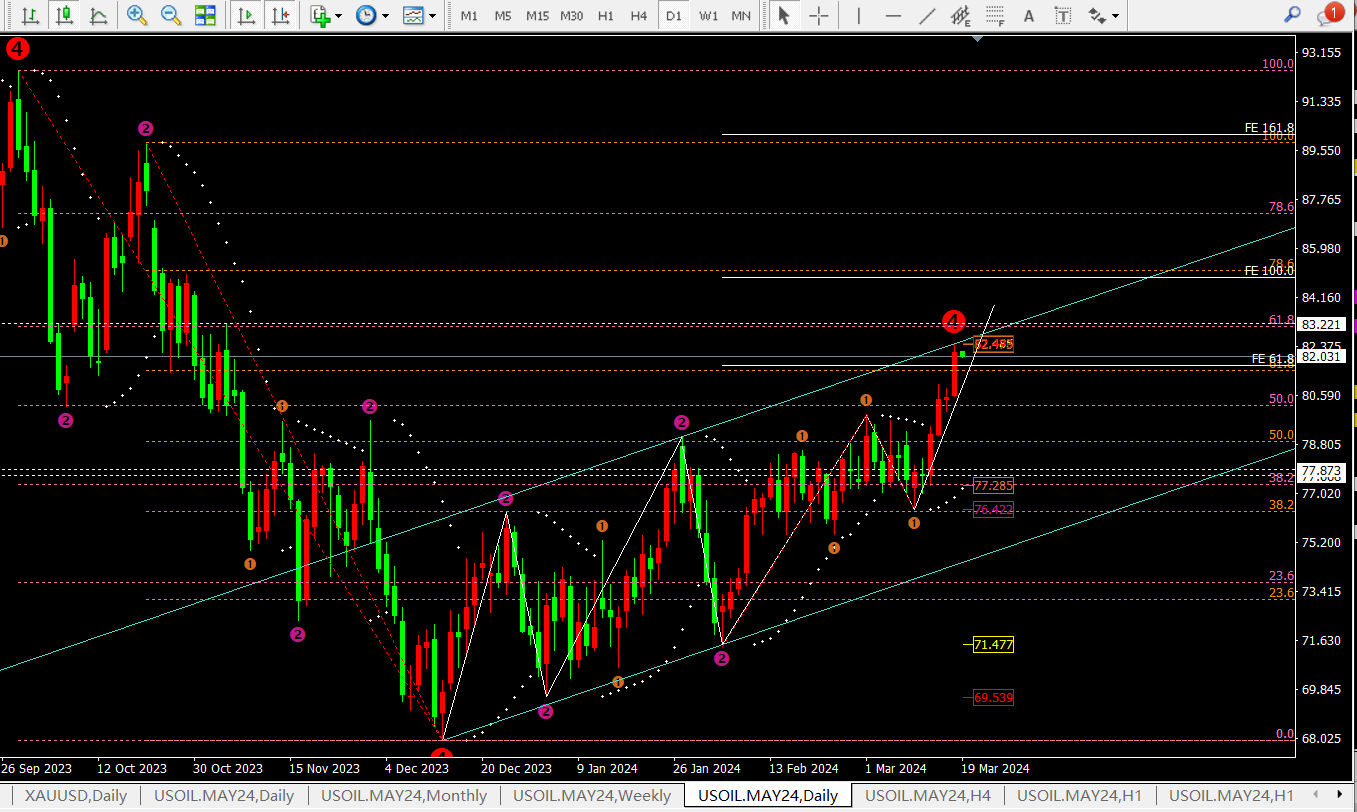This screenshot has width=1357, height=812.
Task: Switch chart to bar chart mode
Action: pos(31,15)
